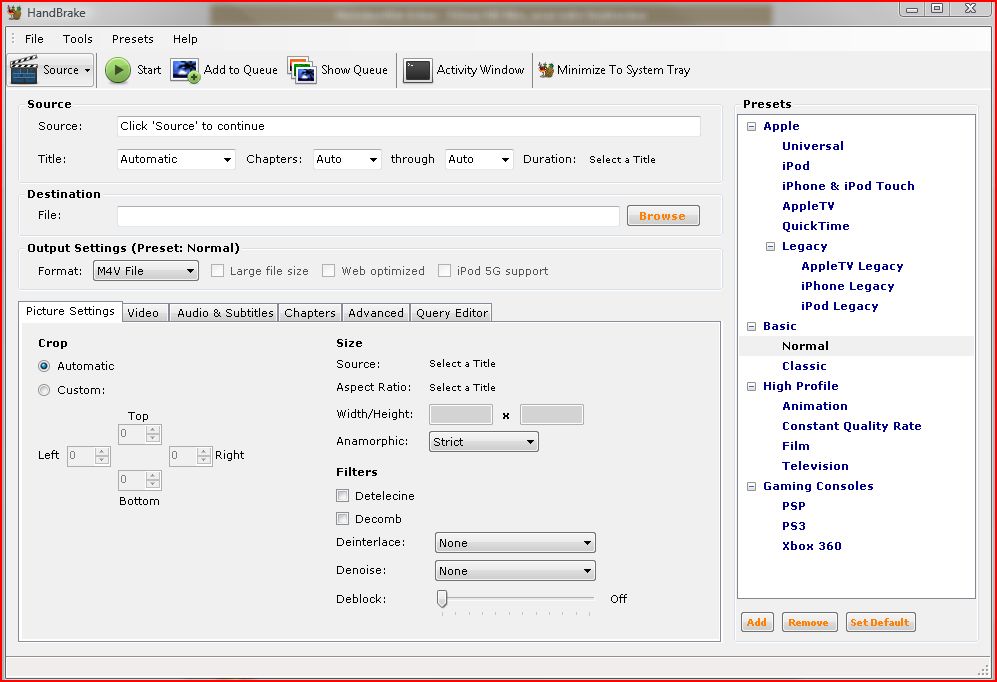
Task: Select the Constant Quality Rate preset
Action: 851,426
